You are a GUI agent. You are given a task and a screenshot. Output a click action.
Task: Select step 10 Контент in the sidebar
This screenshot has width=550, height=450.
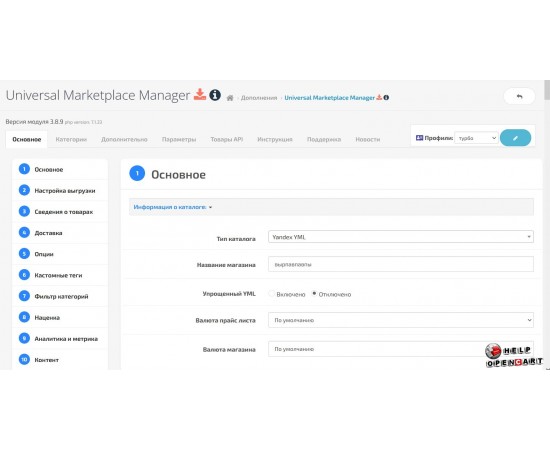click(60, 360)
